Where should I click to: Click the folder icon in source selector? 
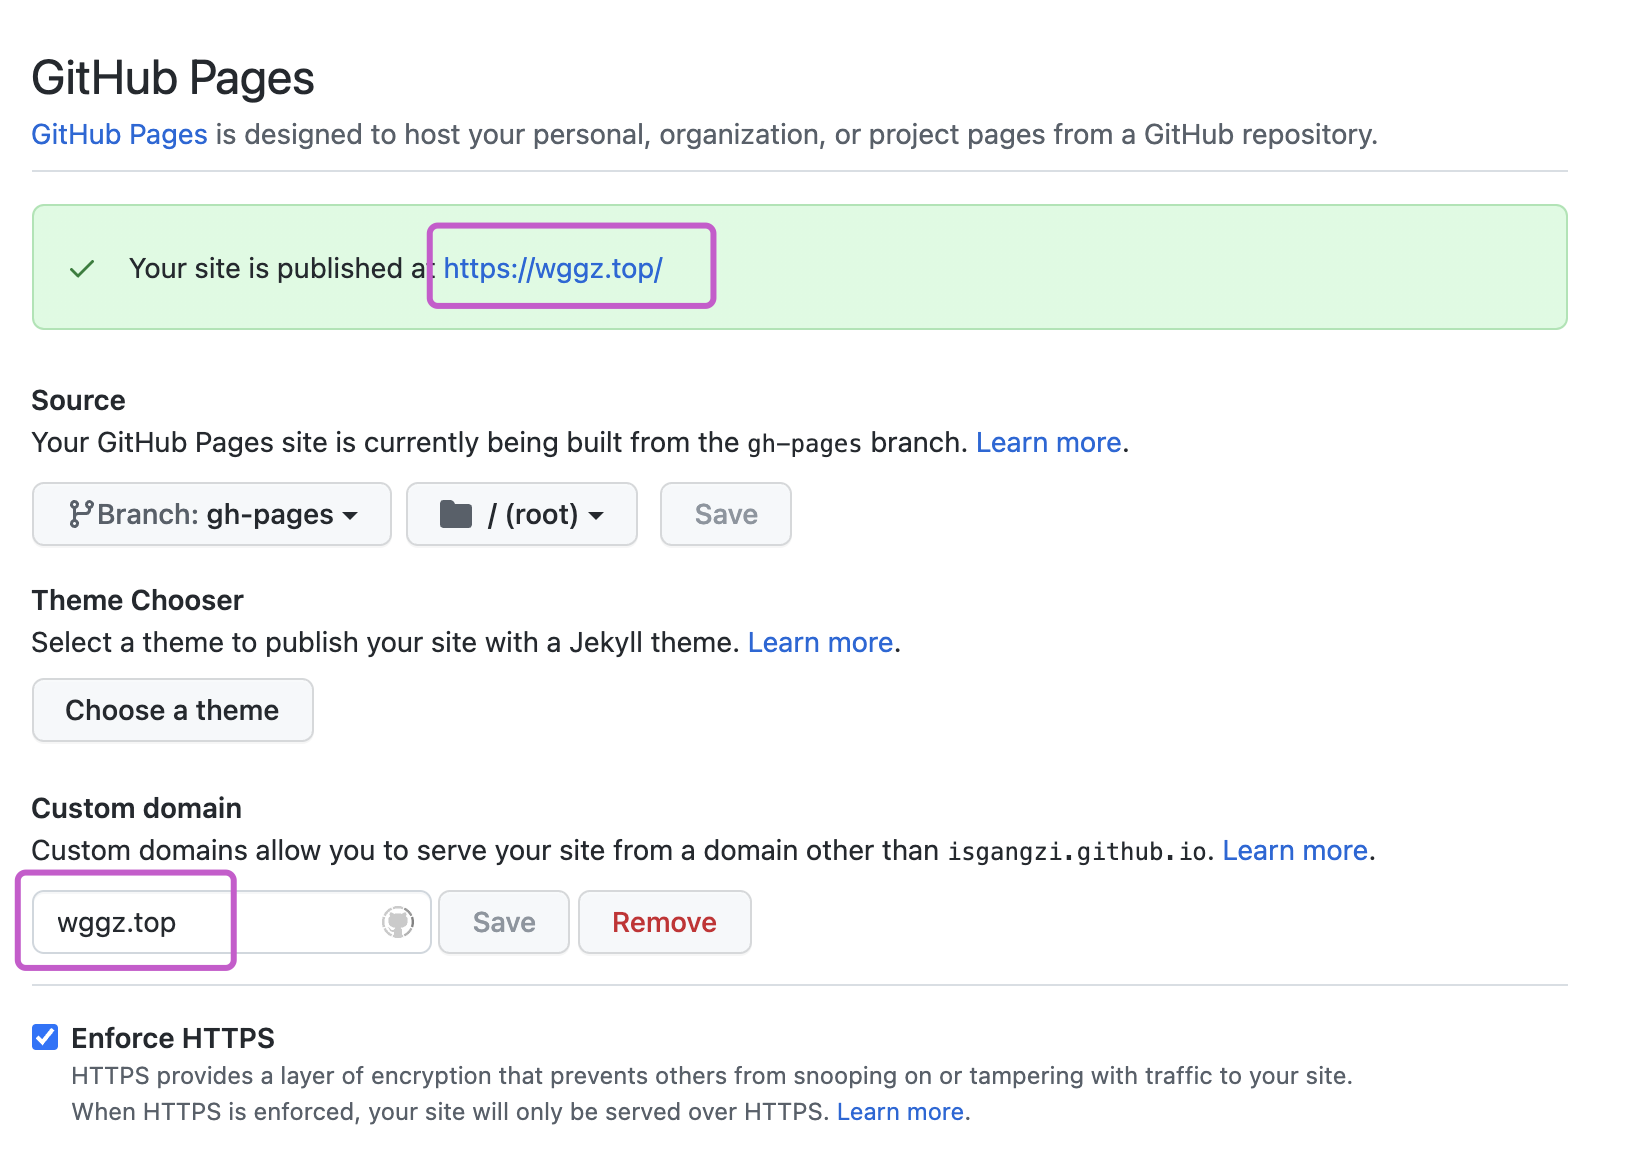[x=456, y=514]
